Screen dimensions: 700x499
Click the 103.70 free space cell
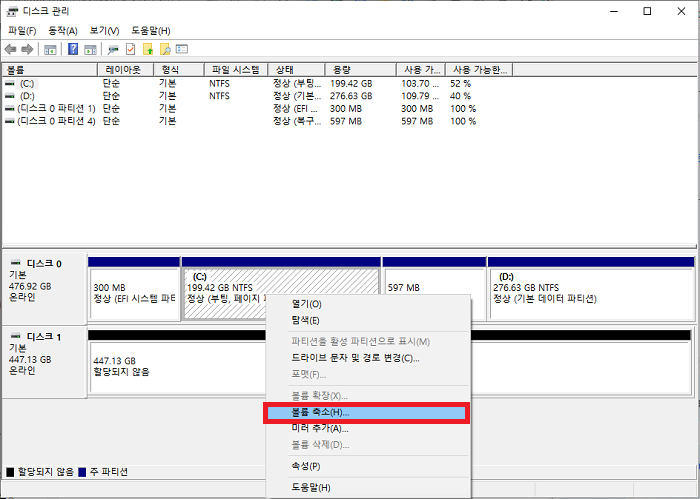click(420, 83)
